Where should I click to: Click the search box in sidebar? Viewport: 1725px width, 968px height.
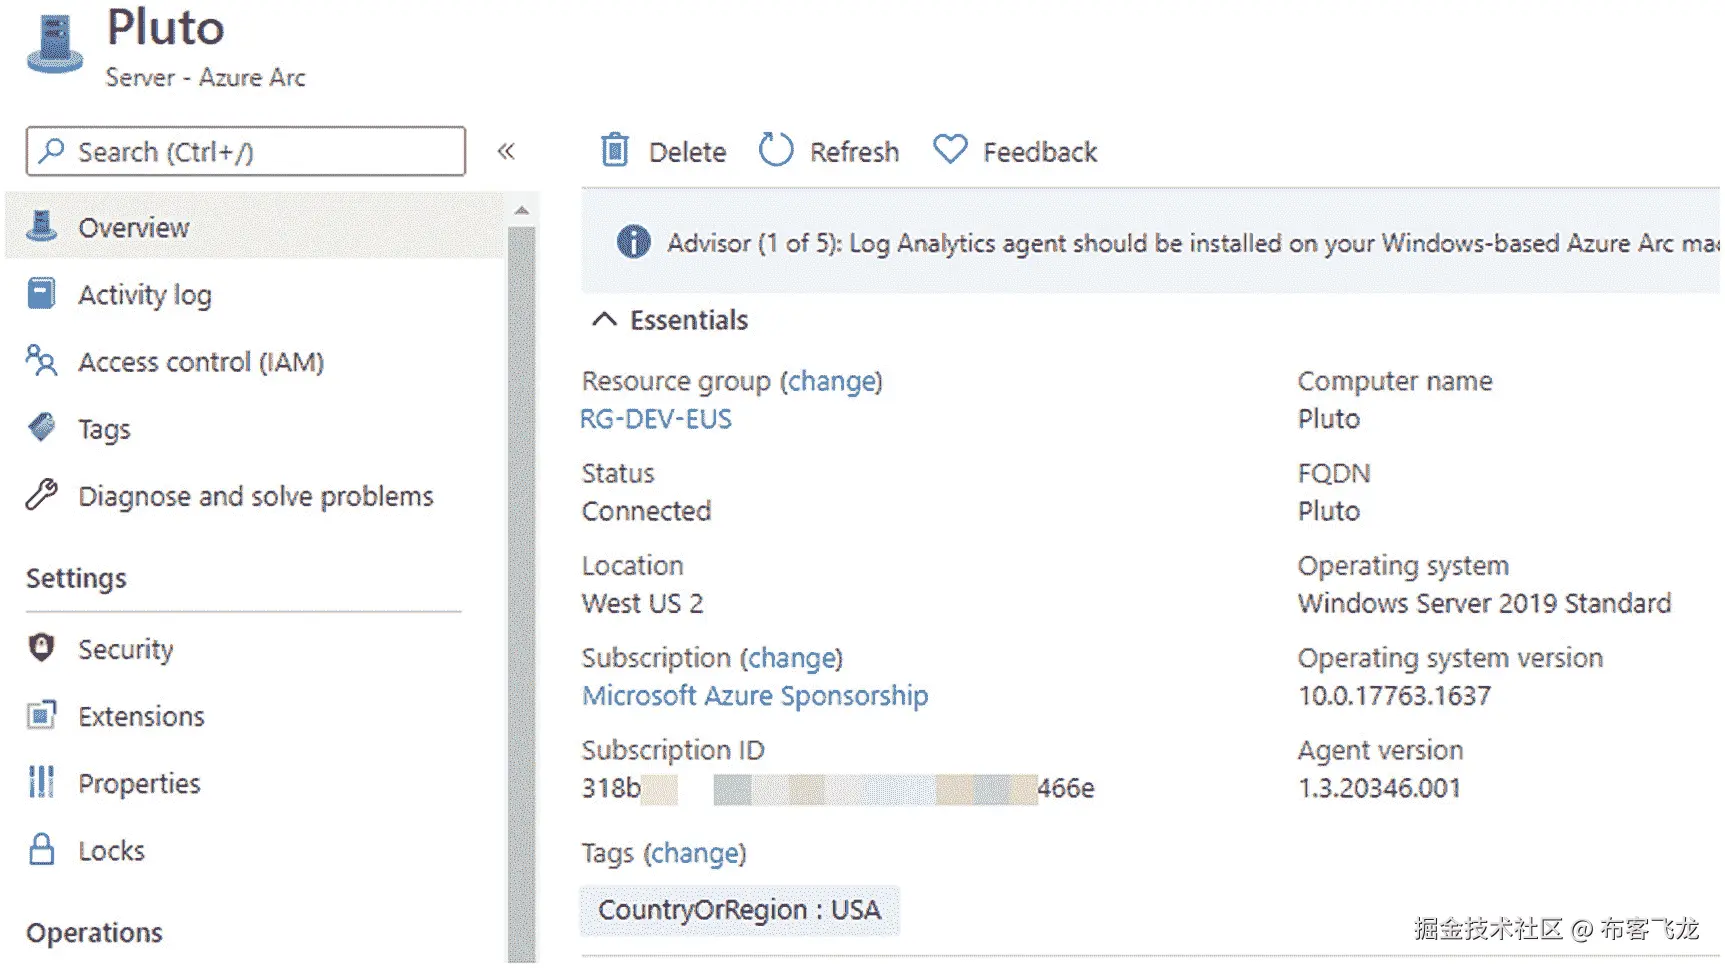(x=245, y=152)
